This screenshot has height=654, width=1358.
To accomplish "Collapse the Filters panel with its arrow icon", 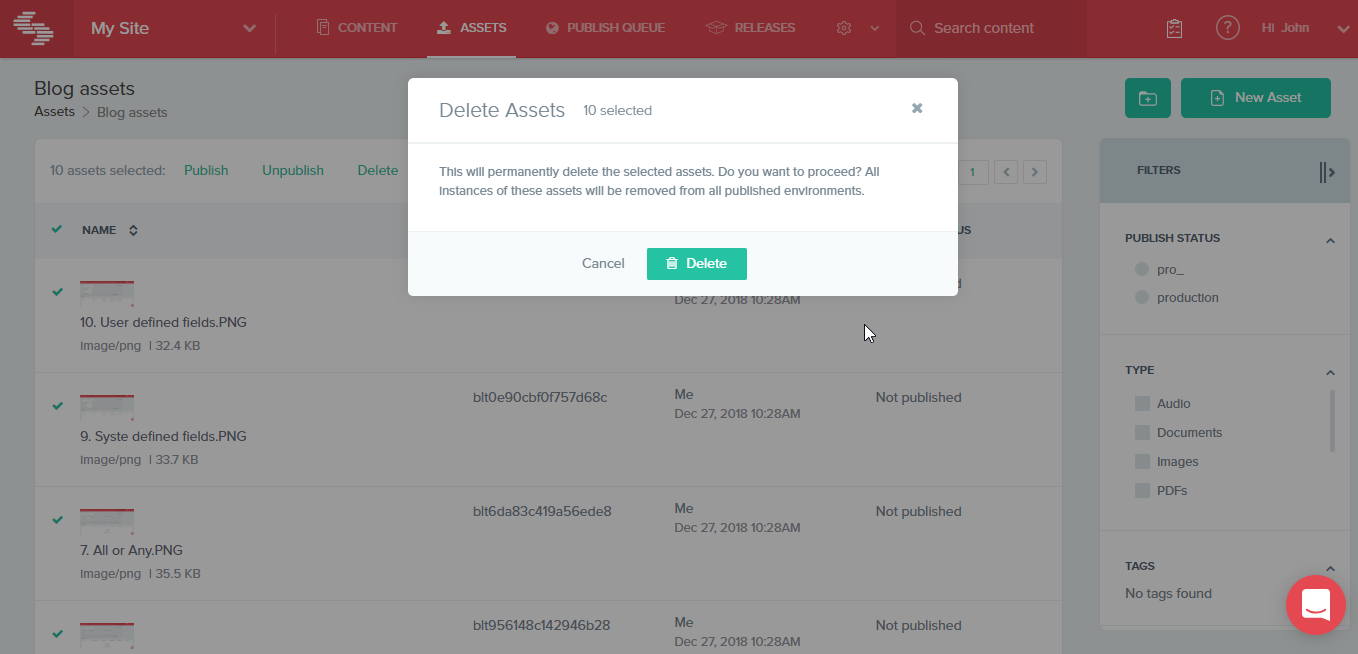I will pyautogui.click(x=1327, y=171).
